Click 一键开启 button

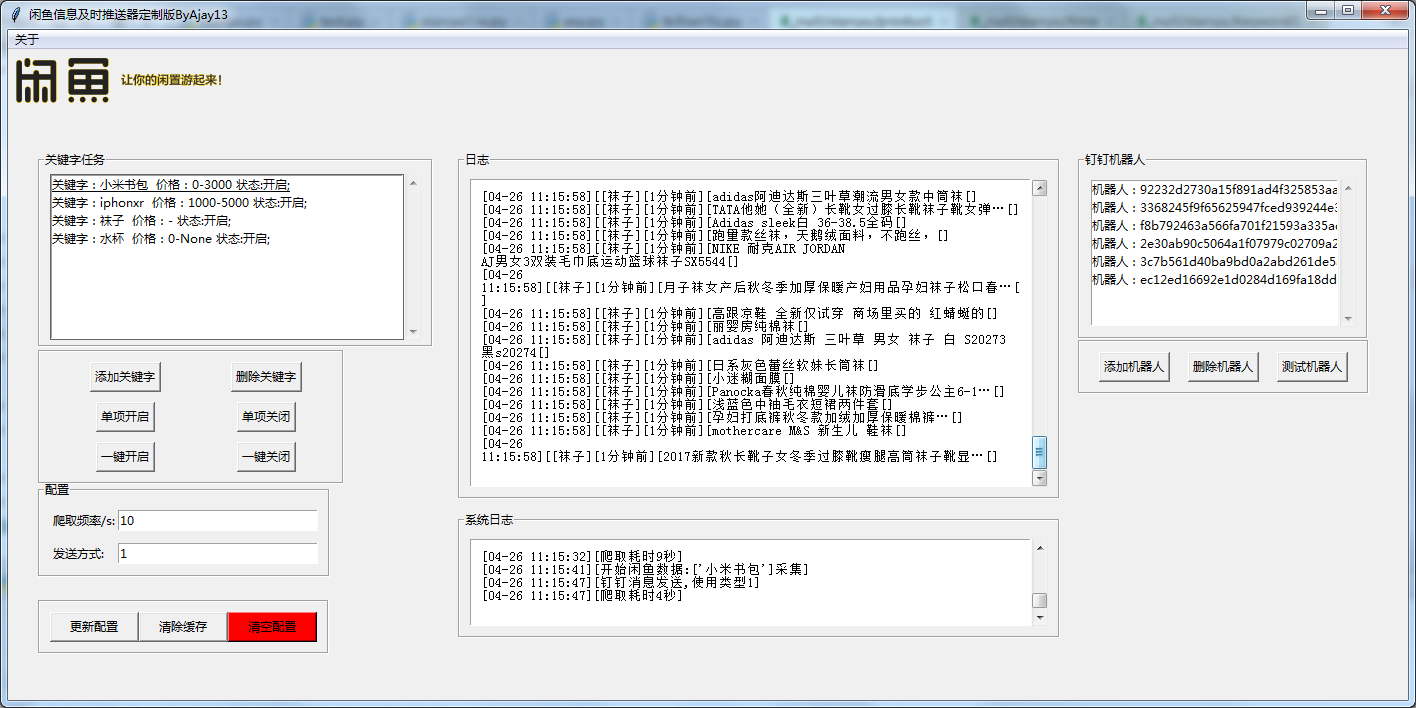coord(125,457)
